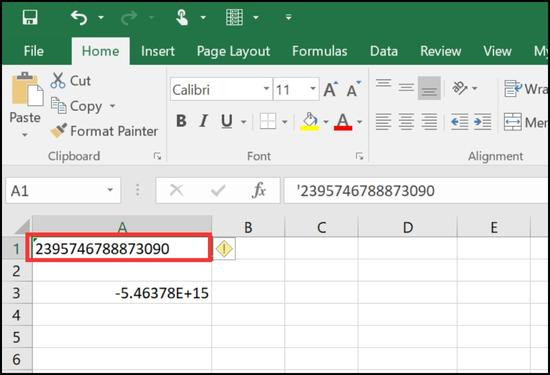Click the Cancel X icon in formula bar
This screenshot has height=375, width=550.
tap(176, 190)
